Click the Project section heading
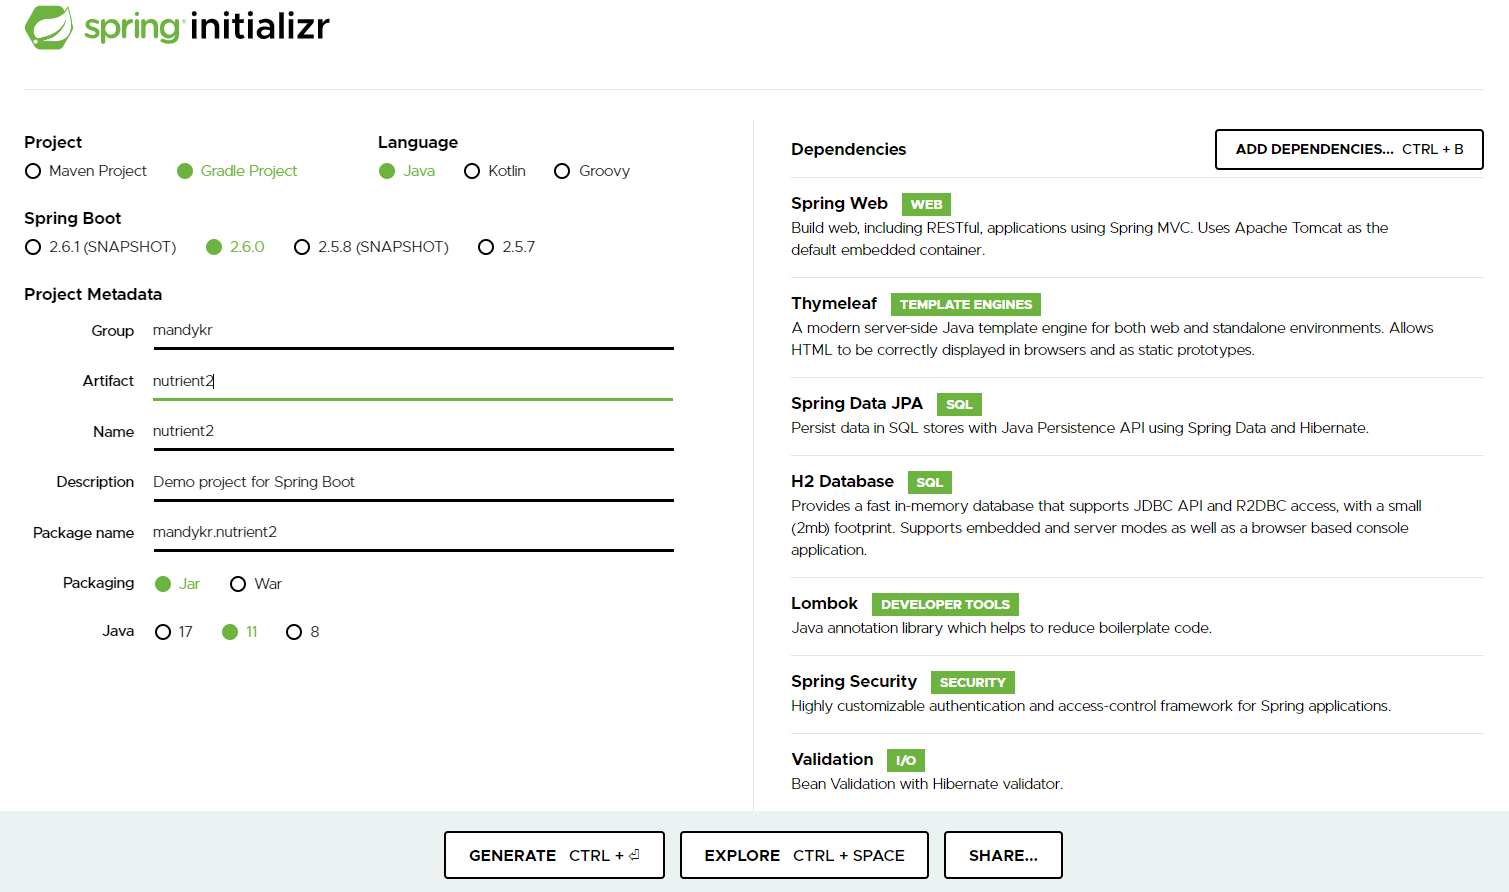 pyautogui.click(x=53, y=142)
